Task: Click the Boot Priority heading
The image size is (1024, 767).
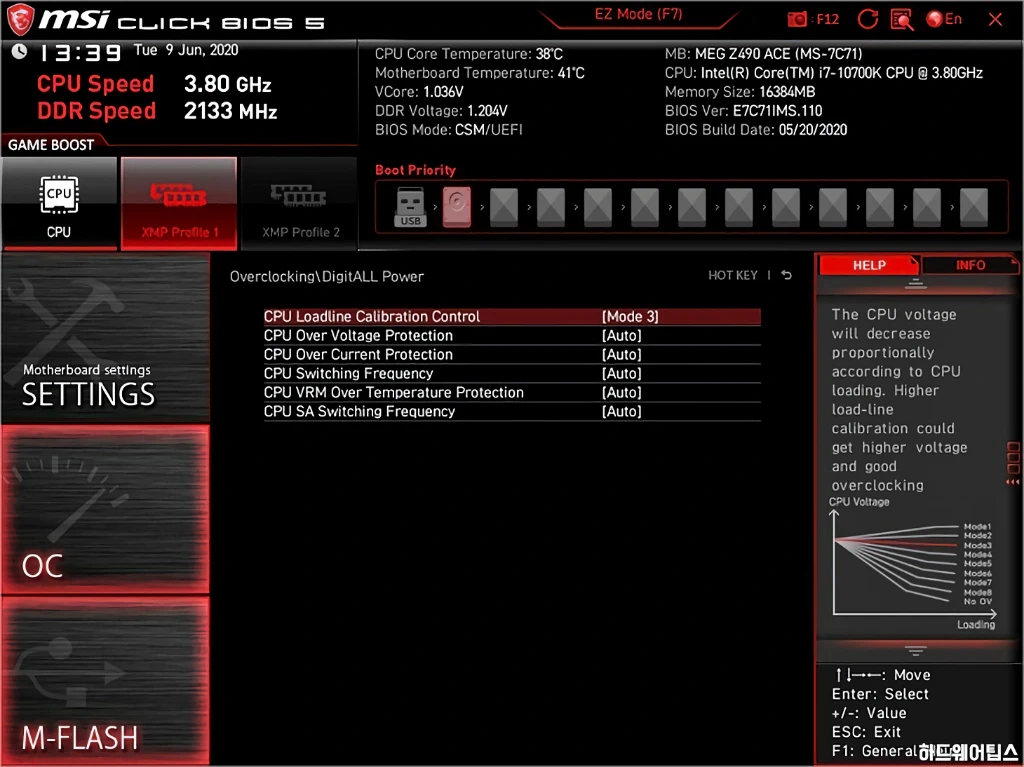Action: pos(415,170)
